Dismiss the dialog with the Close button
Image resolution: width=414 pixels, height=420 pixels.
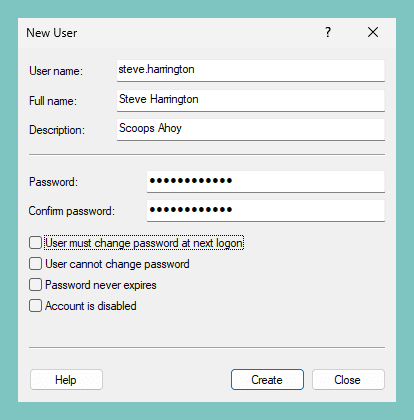348,379
